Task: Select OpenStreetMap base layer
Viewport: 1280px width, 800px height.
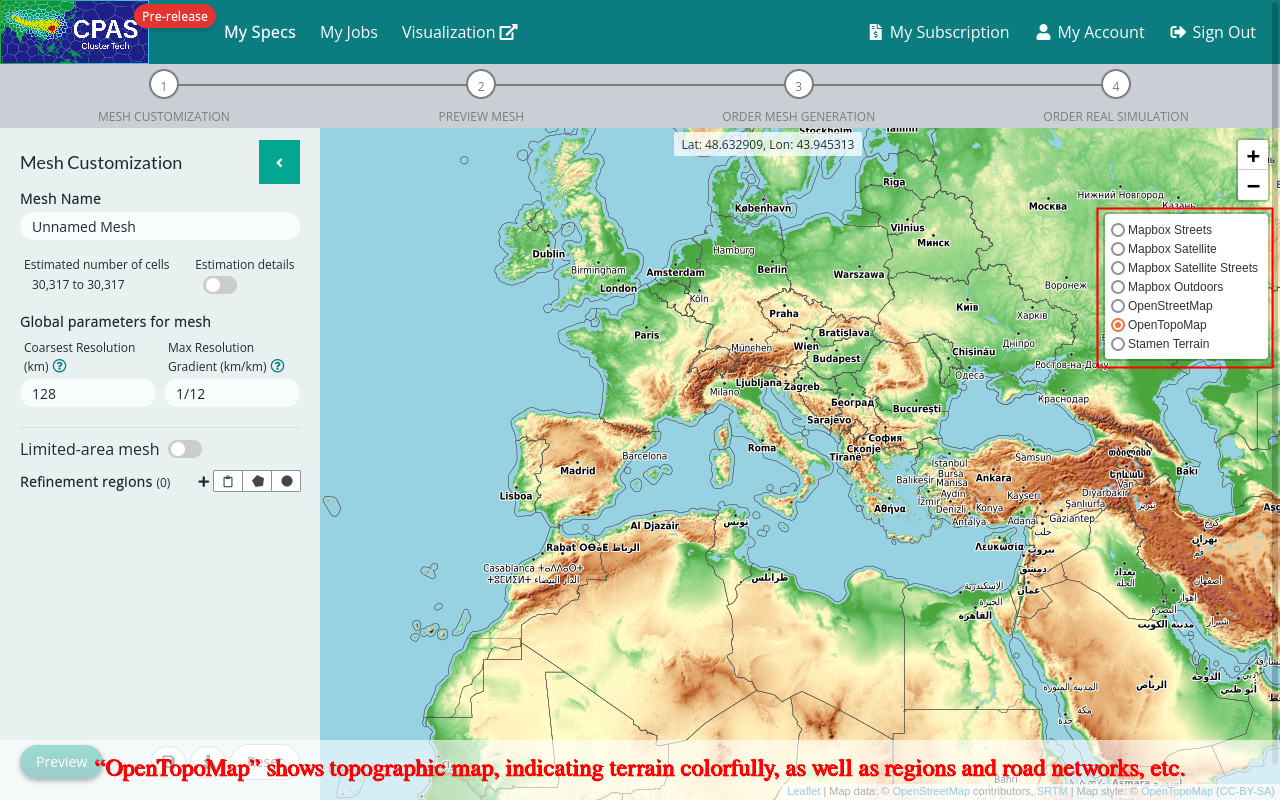Action: (x=1118, y=306)
